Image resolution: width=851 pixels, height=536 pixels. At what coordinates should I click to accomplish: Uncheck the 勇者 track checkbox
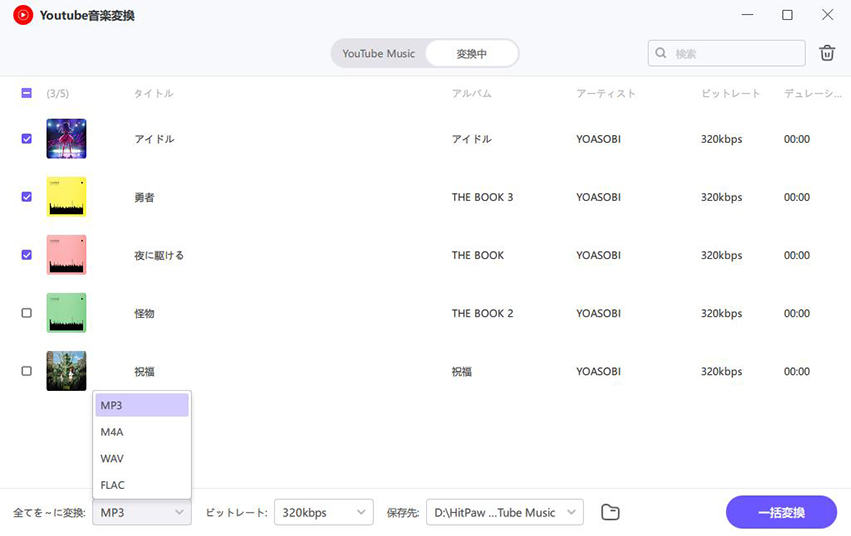tap(27, 197)
